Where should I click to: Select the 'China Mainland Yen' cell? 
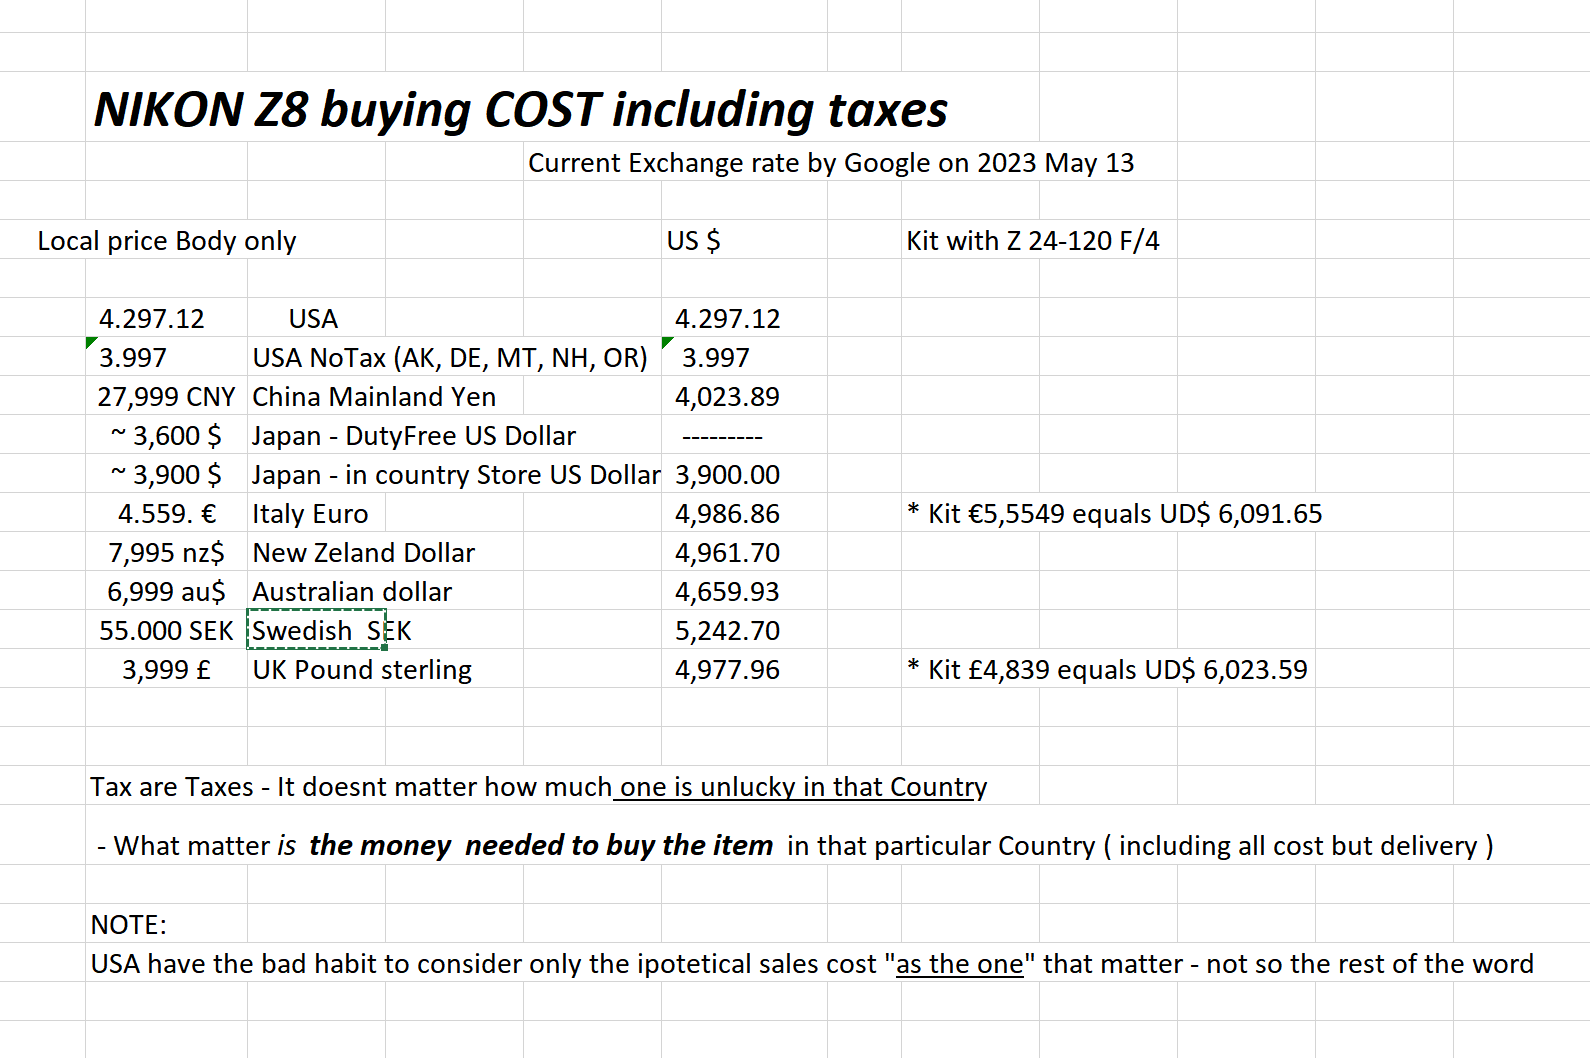pyautogui.click(x=374, y=397)
